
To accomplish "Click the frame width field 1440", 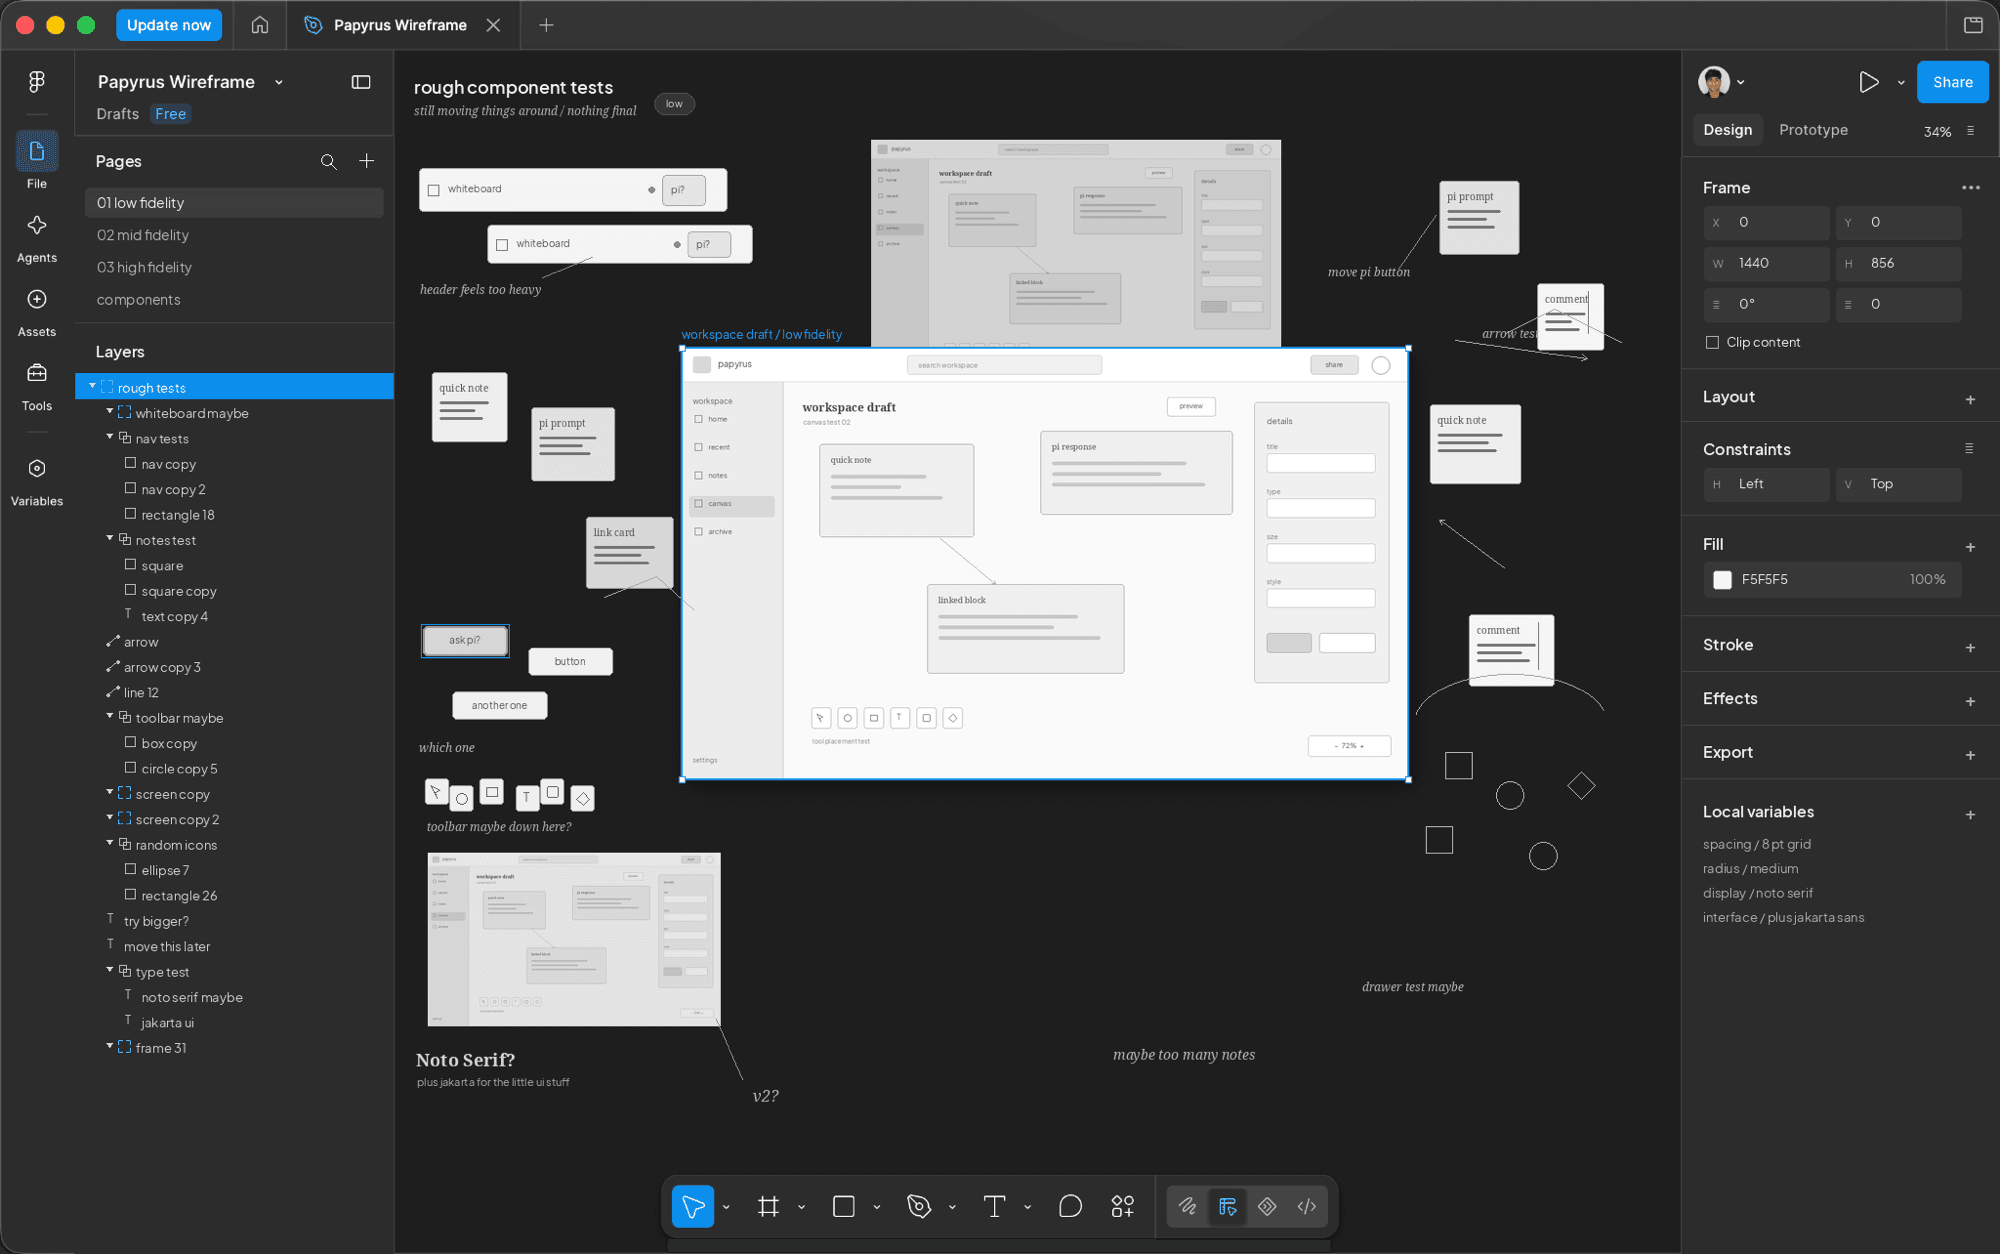I will pos(1766,263).
